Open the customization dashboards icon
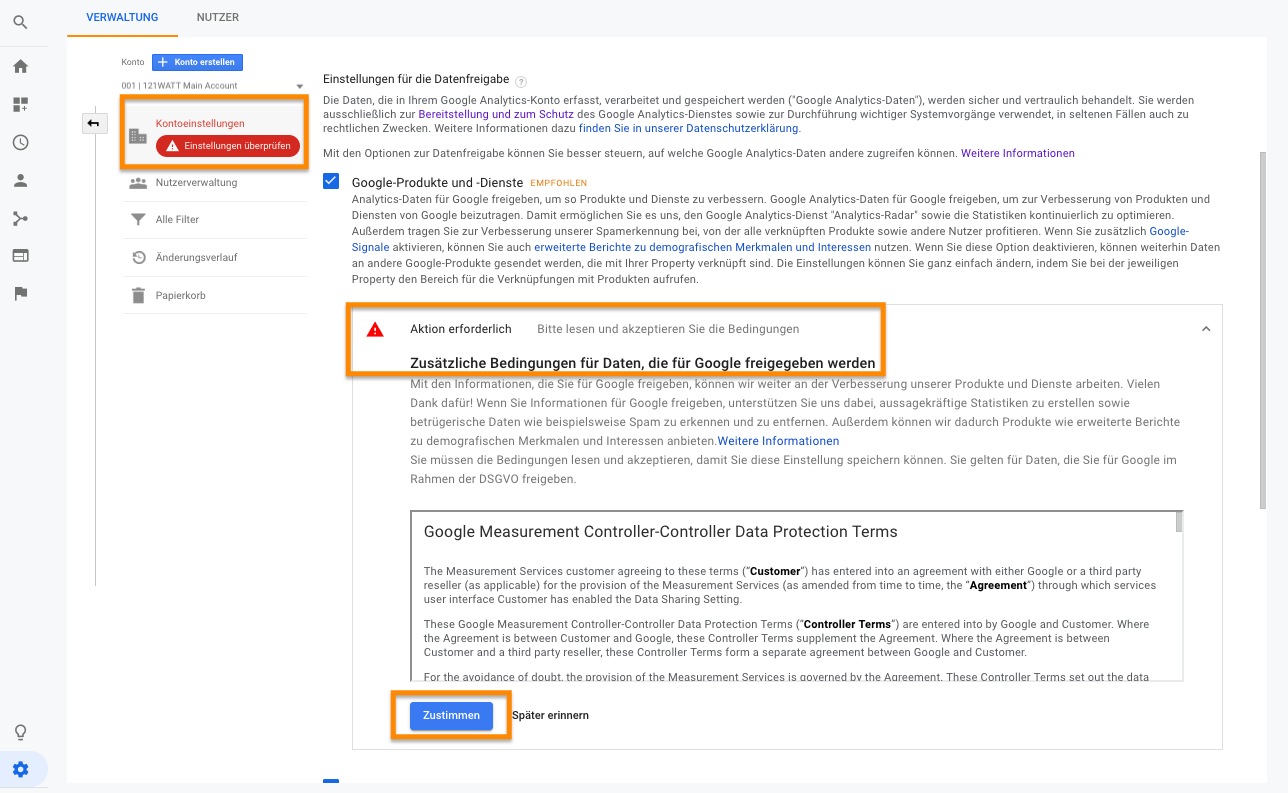This screenshot has width=1288, height=793. [20, 105]
